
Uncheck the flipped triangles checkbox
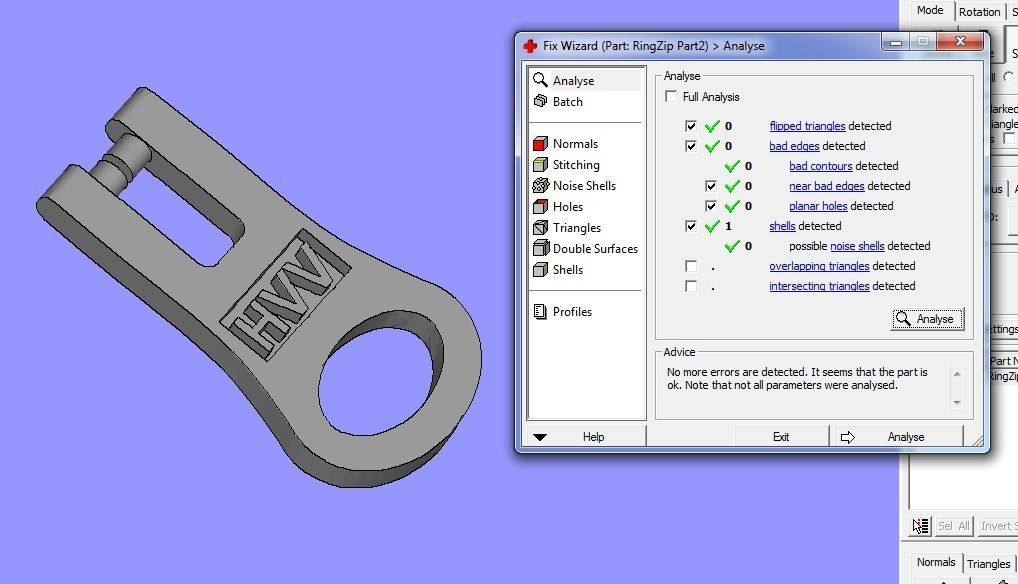click(x=691, y=126)
